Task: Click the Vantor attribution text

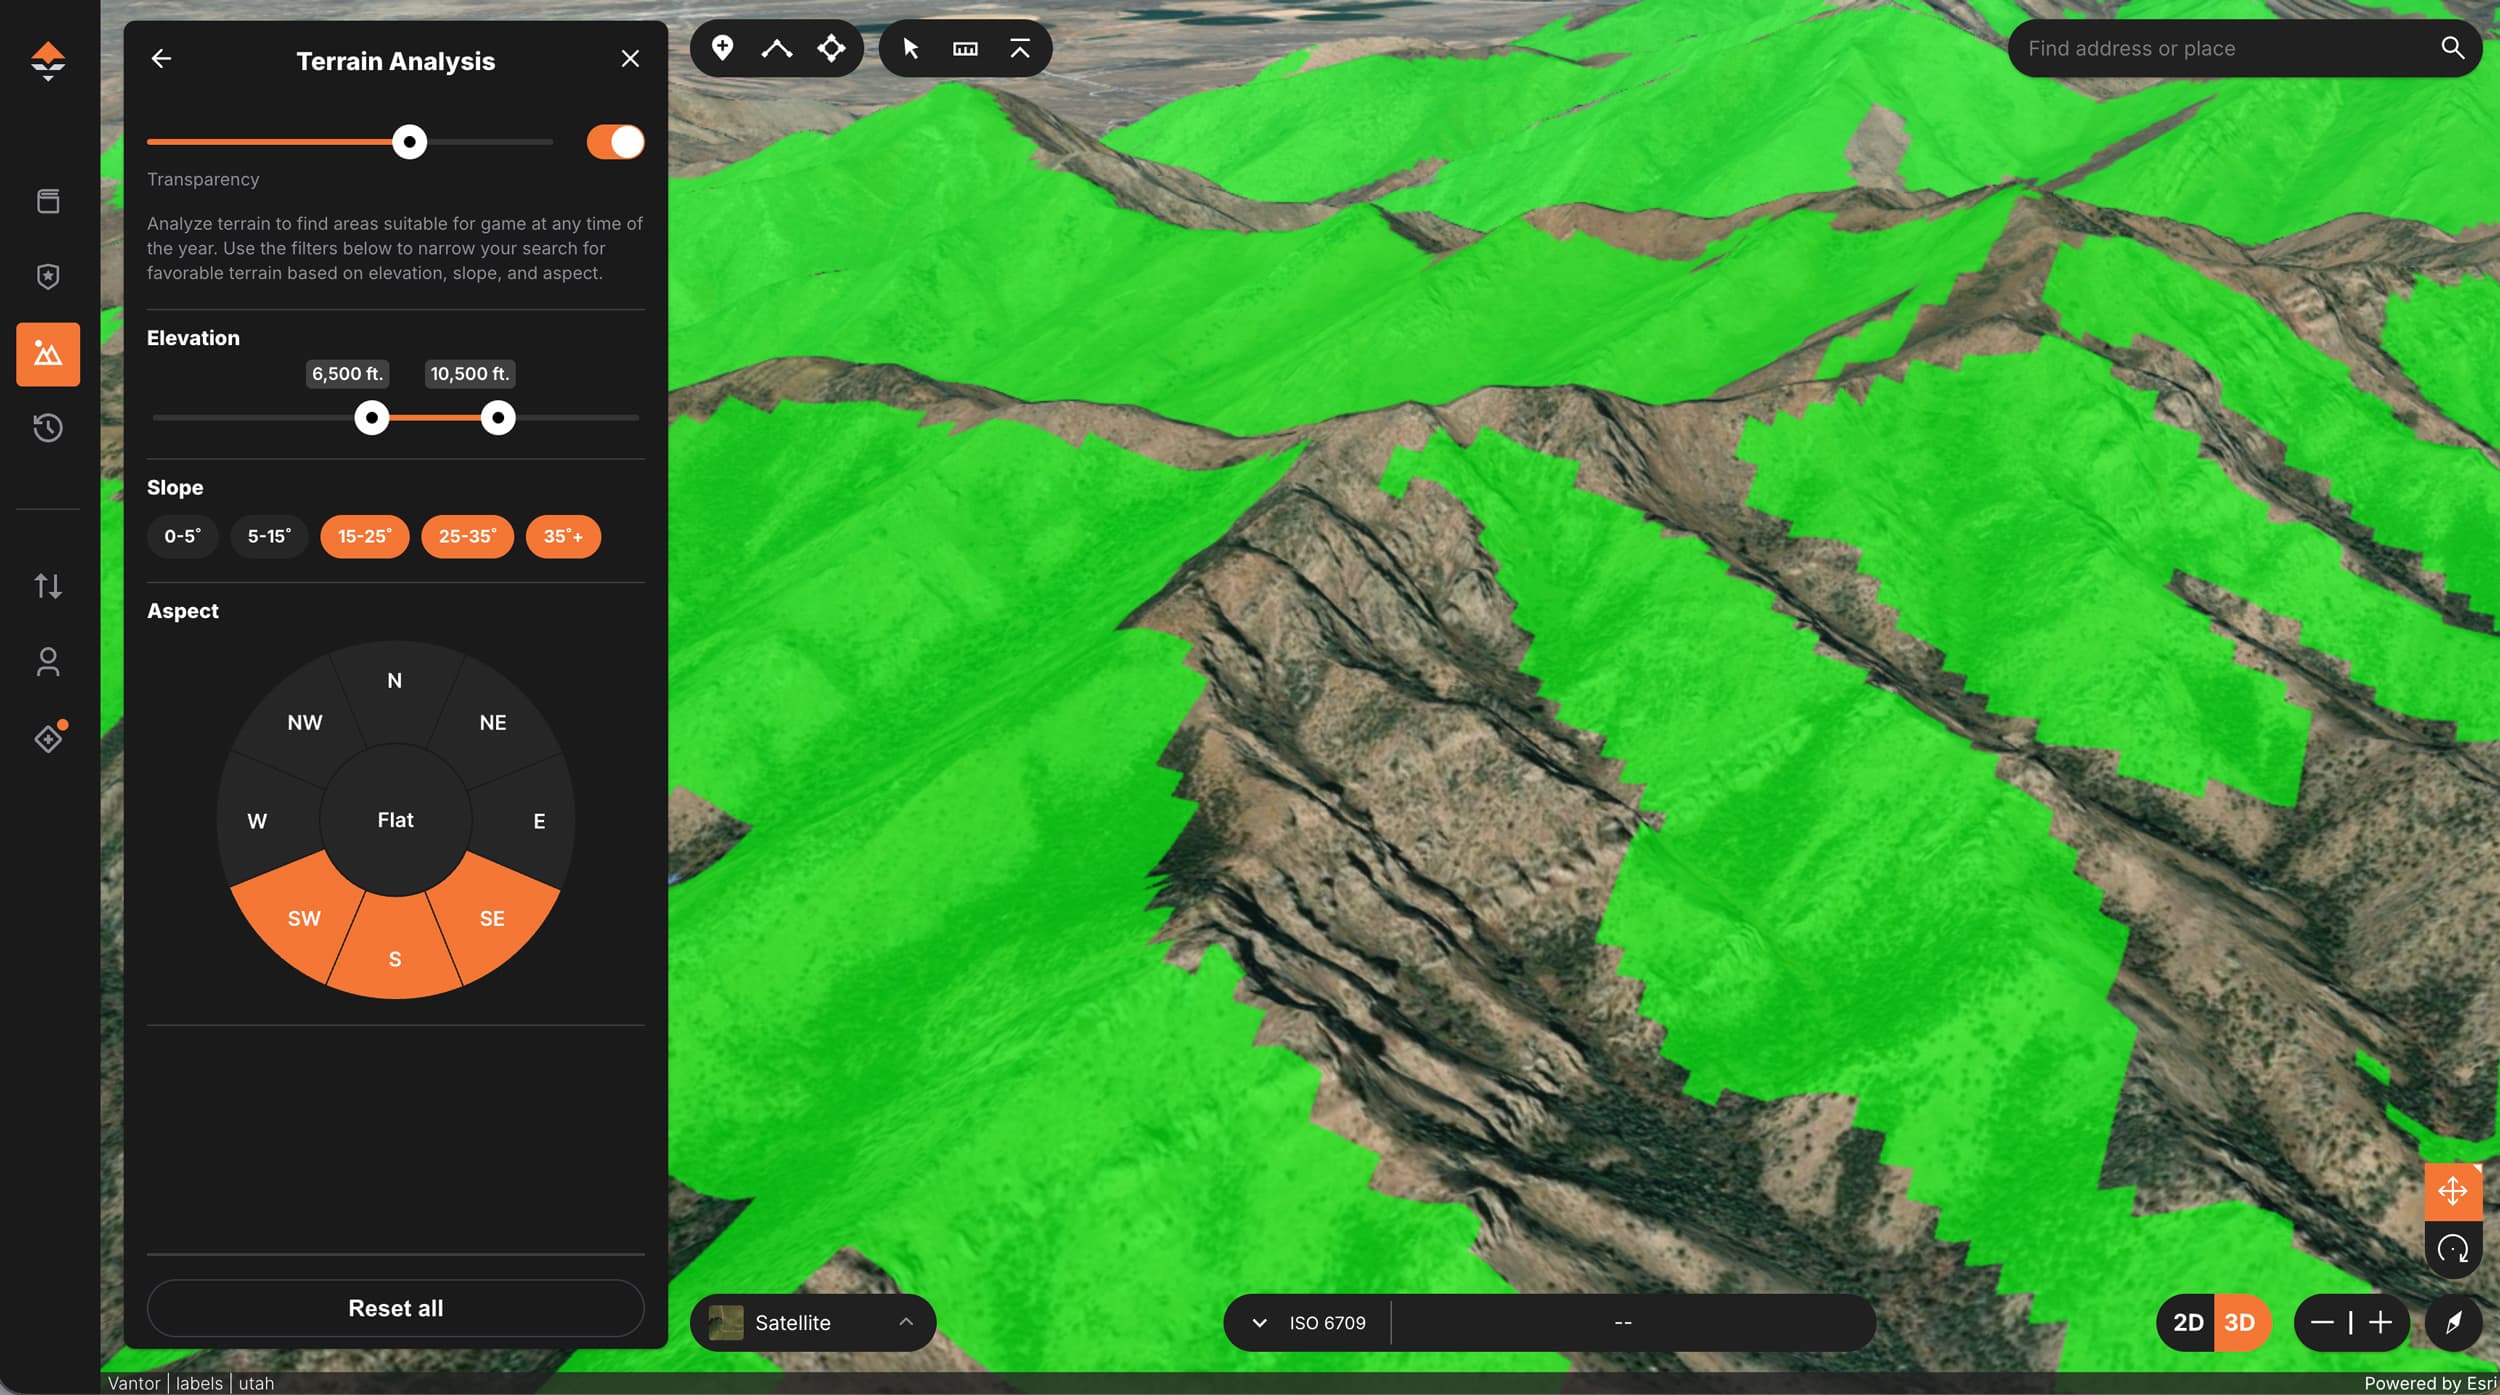Action: (x=133, y=1383)
